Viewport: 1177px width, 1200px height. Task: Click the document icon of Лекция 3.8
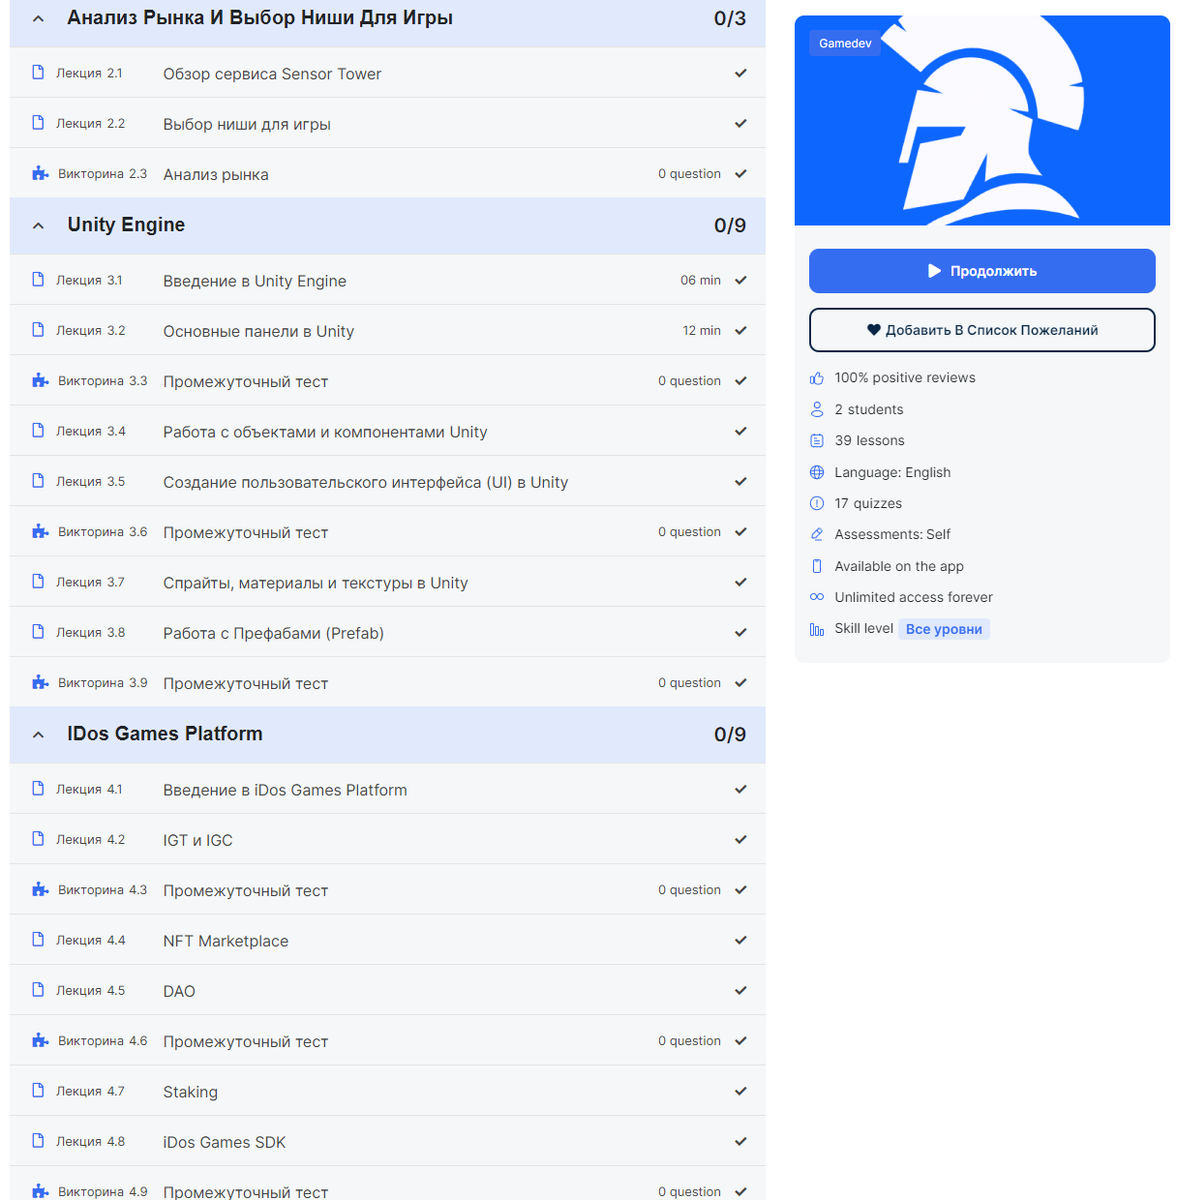[38, 632]
